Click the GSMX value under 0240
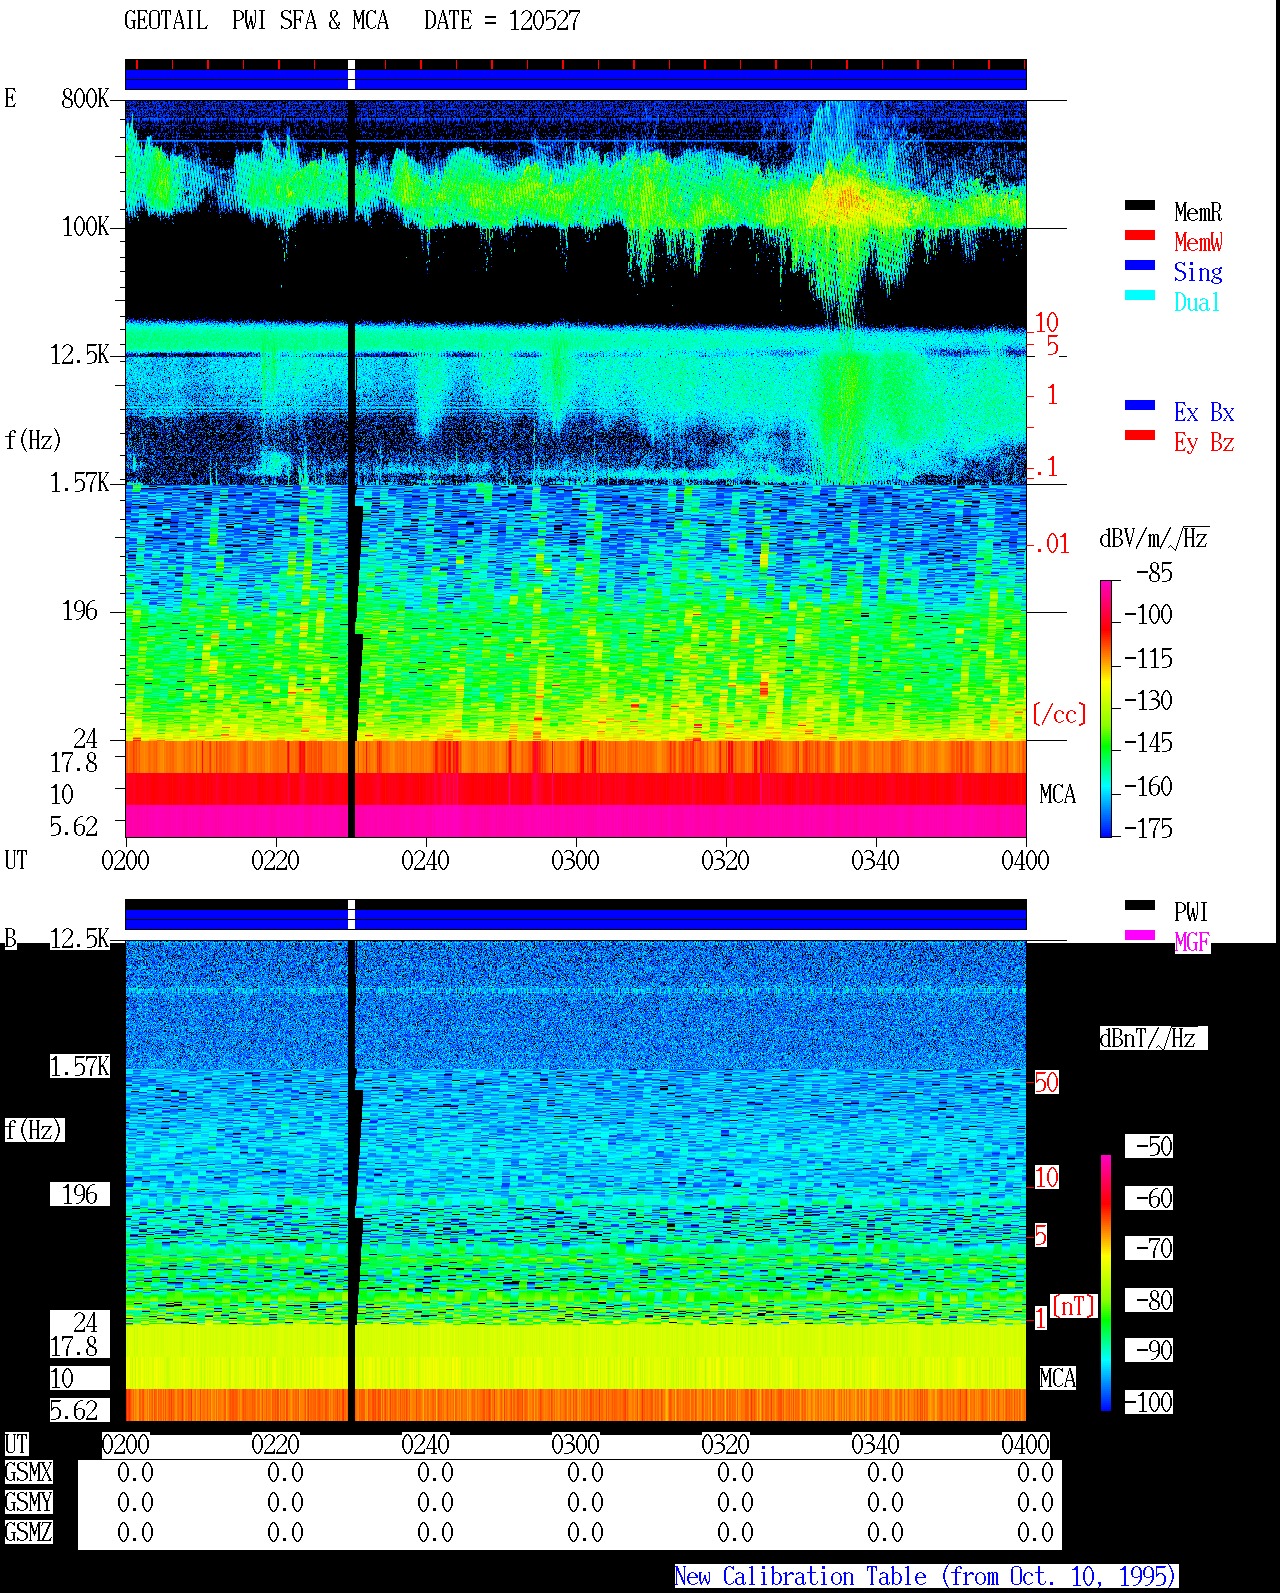 [x=435, y=1472]
